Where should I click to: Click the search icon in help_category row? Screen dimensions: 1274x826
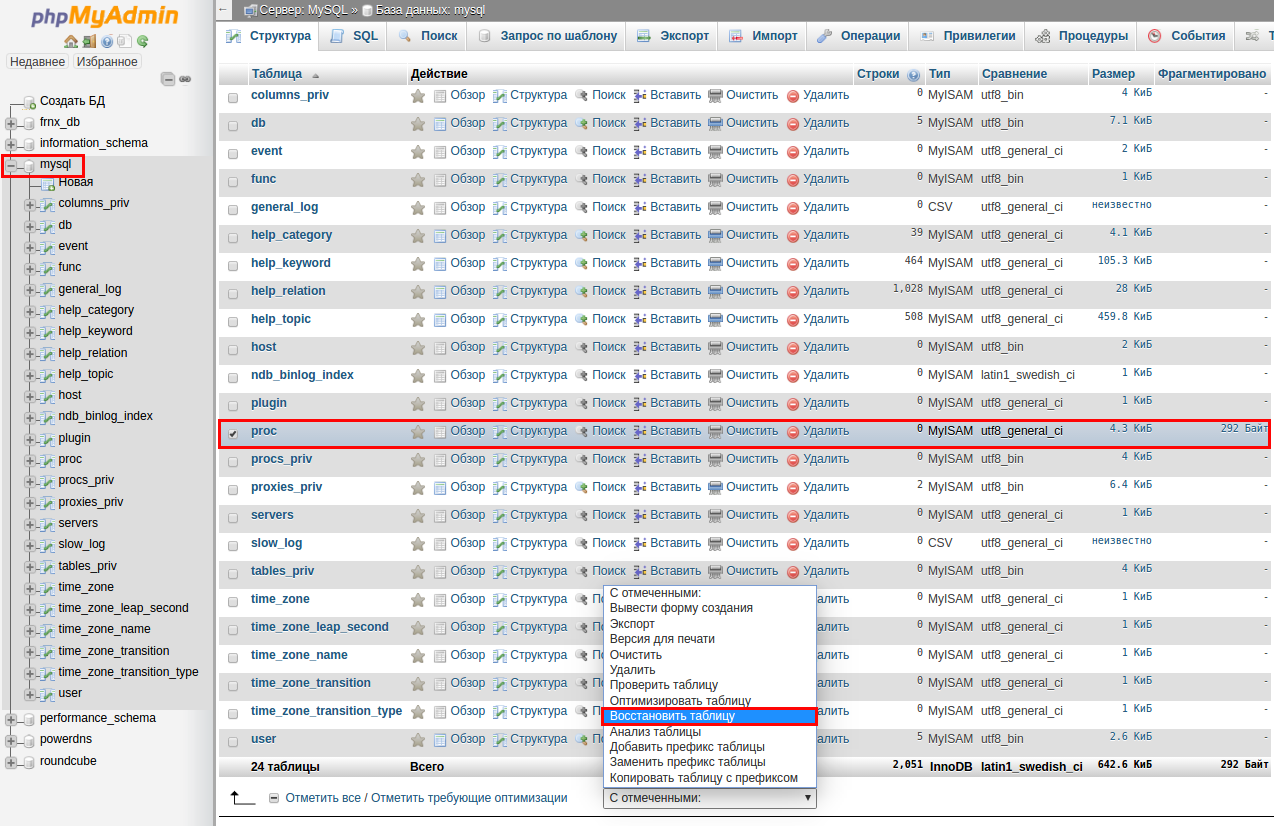(582, 236)
